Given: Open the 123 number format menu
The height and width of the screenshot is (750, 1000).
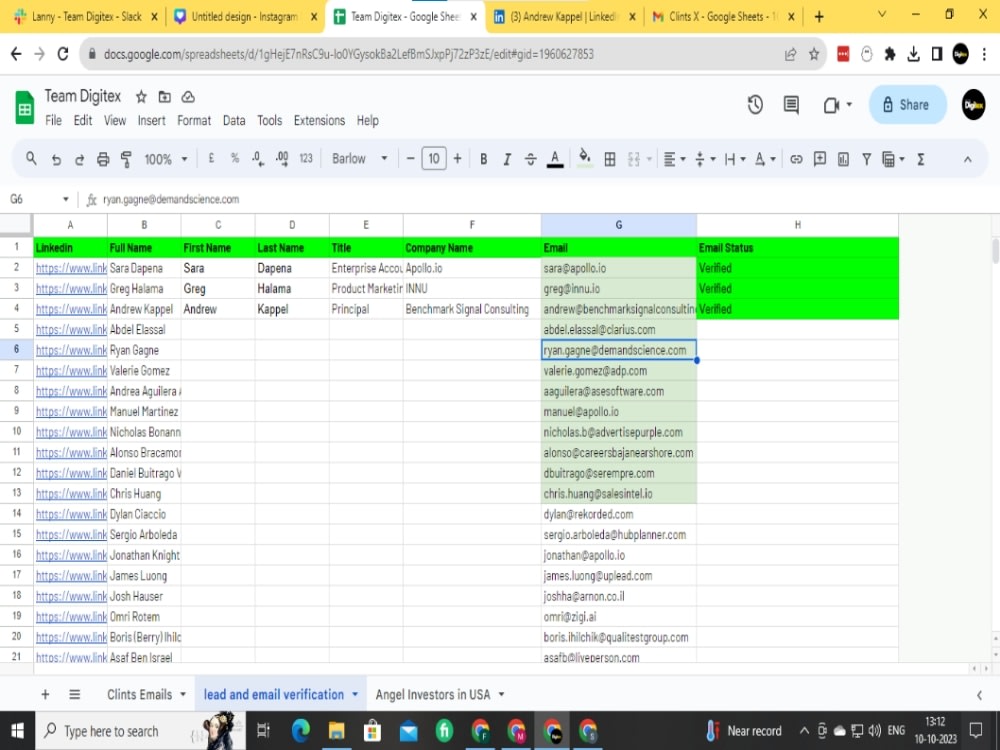Looking at the screenshot, I should click(306, 159).
